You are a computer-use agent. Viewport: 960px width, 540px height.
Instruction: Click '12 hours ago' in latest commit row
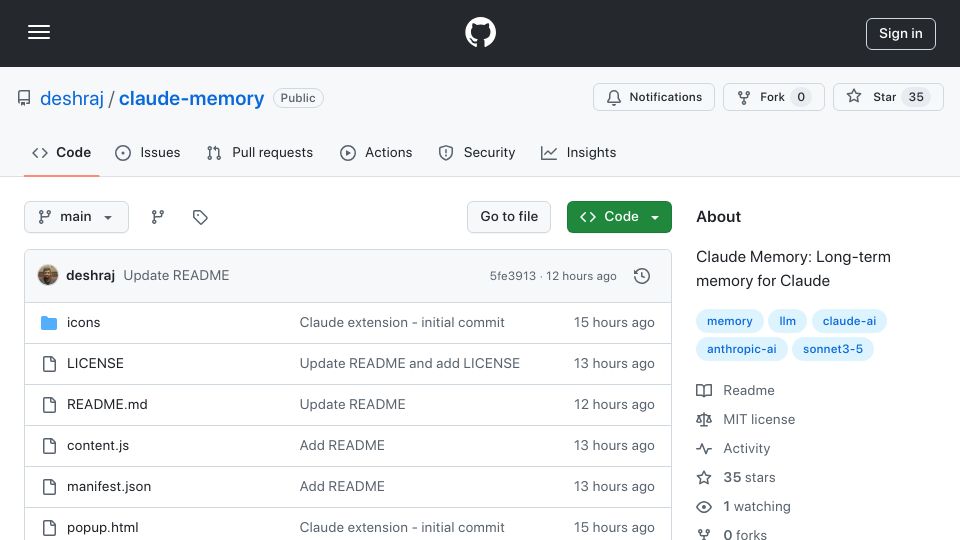tap(581, 276)
